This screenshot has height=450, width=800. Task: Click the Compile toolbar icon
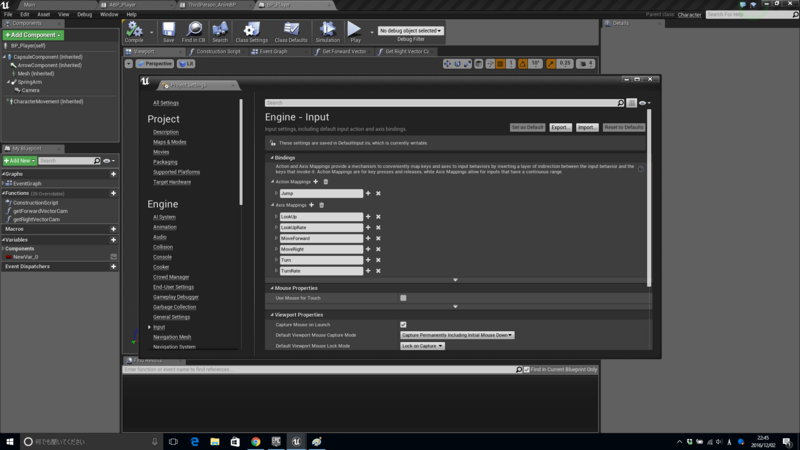pyautogui.click(x=134, y=32)
